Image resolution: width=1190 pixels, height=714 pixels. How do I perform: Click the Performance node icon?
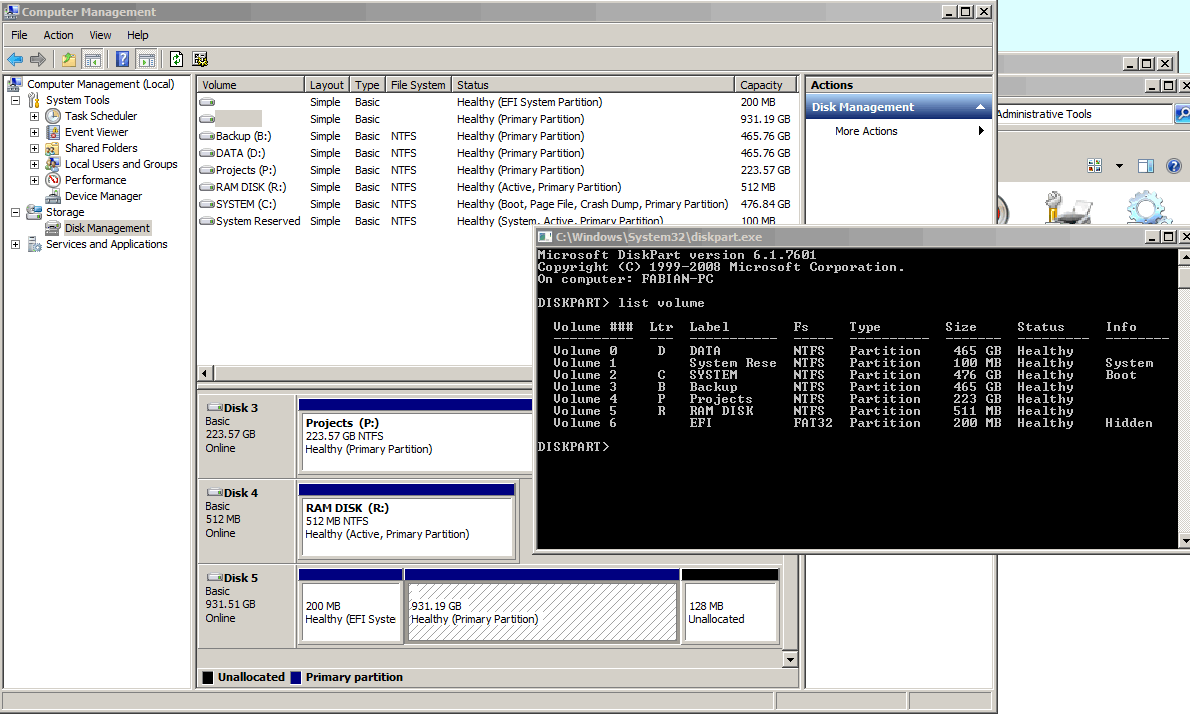52,180
